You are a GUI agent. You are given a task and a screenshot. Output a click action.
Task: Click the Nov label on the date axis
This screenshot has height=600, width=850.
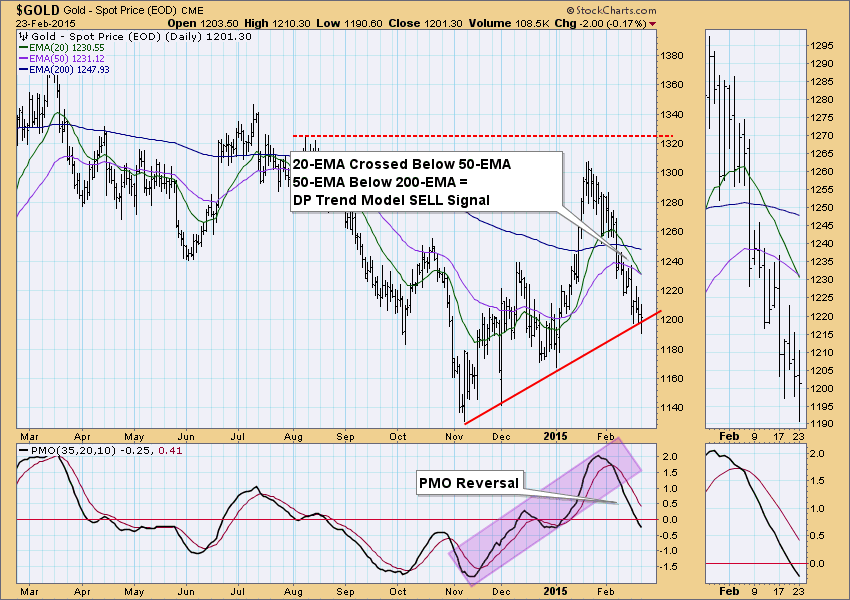[454, 437]
